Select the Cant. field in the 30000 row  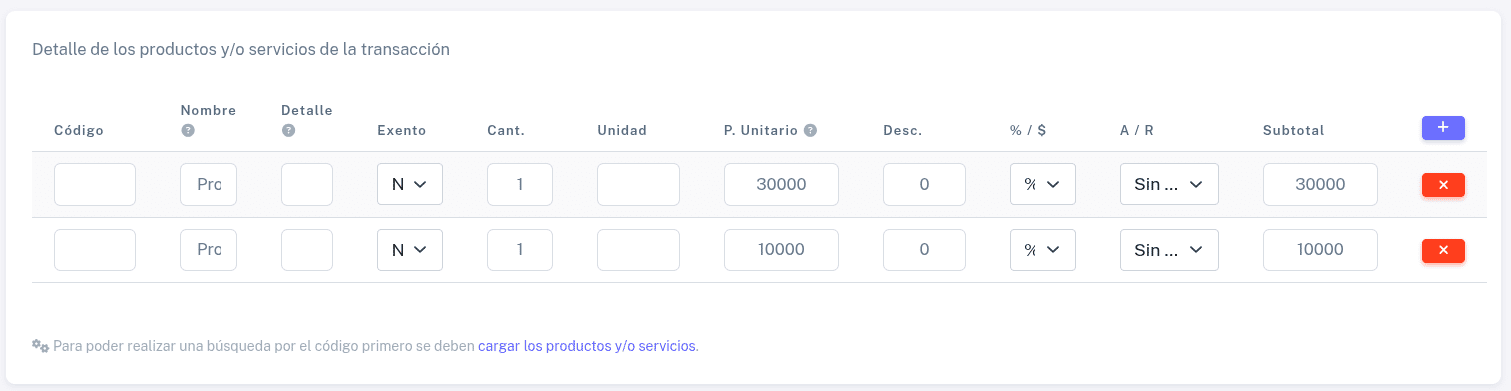point(520,184)
